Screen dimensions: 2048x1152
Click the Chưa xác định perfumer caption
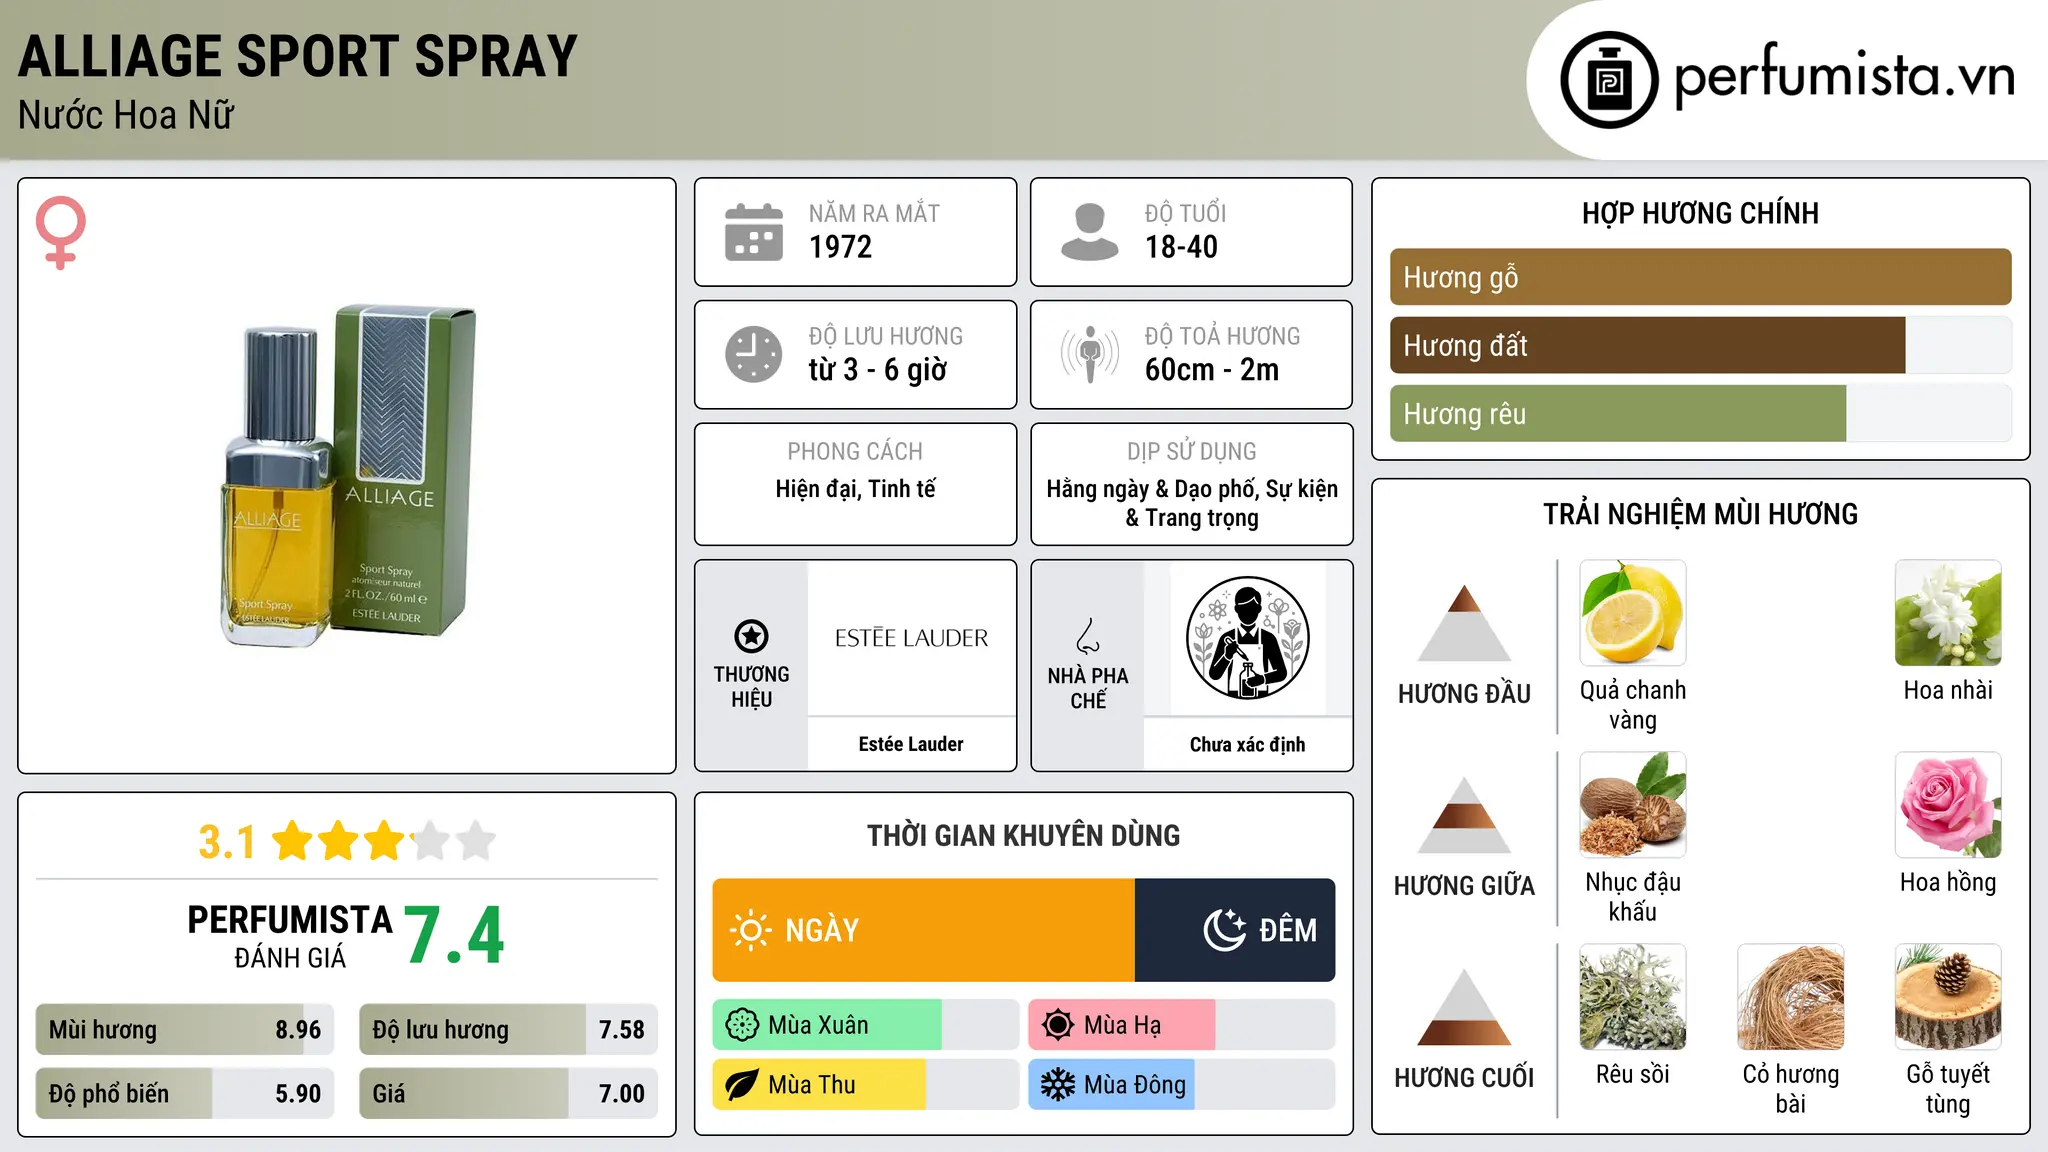(x=1247, y=744)
